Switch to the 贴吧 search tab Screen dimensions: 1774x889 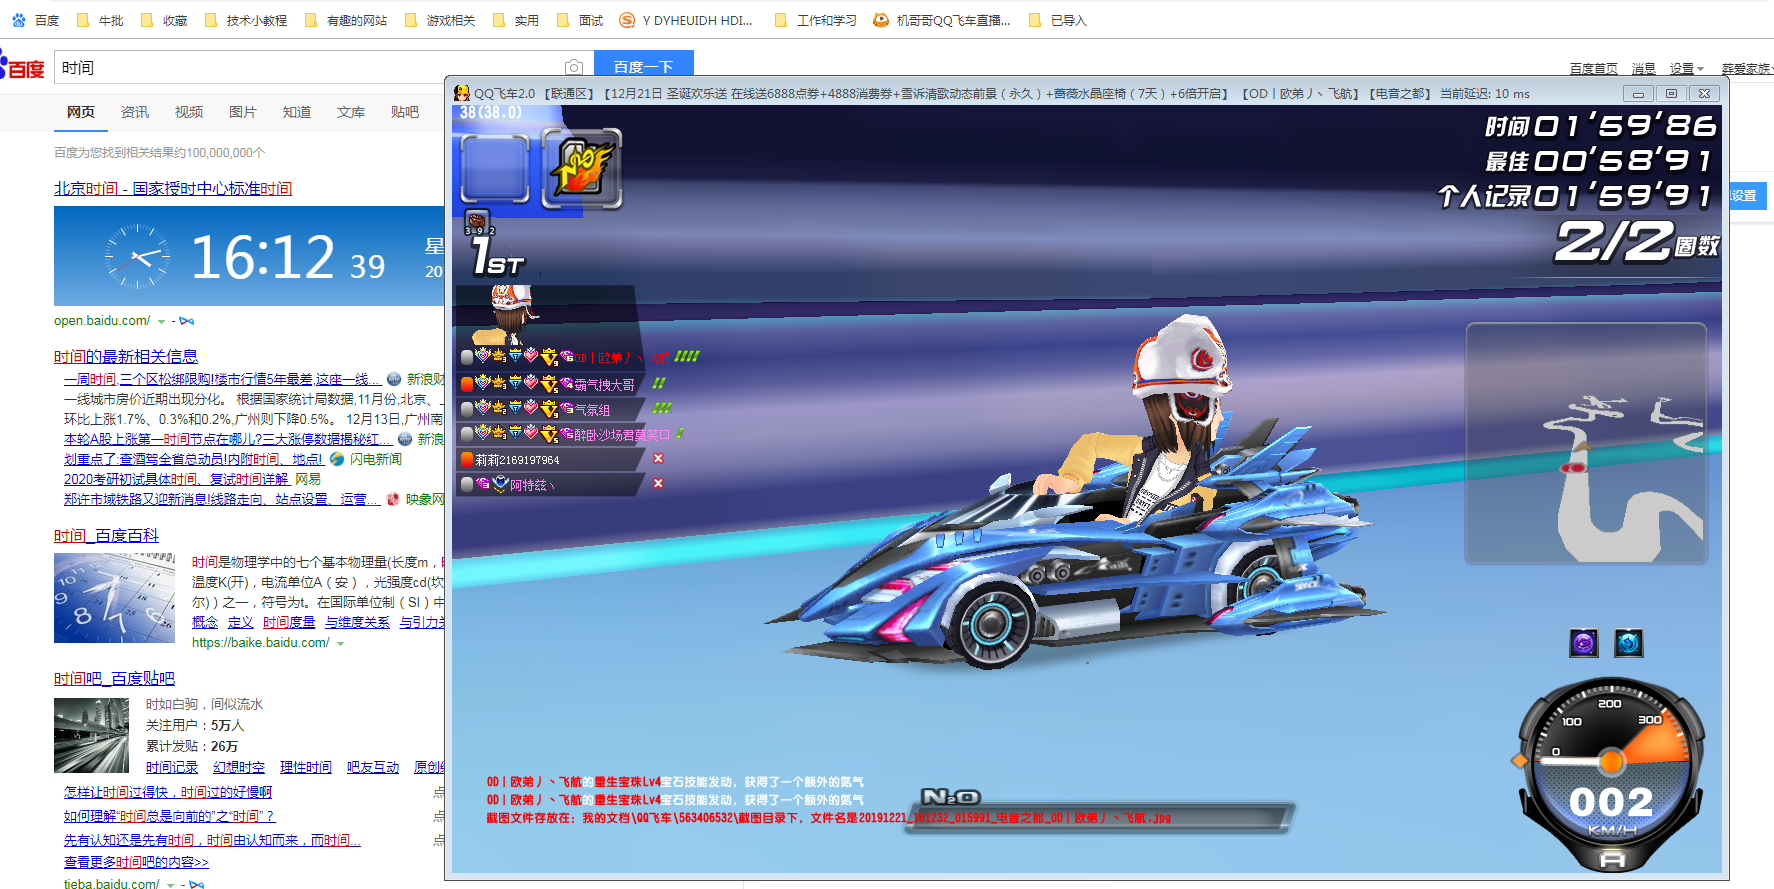click(x=405, y=112)
